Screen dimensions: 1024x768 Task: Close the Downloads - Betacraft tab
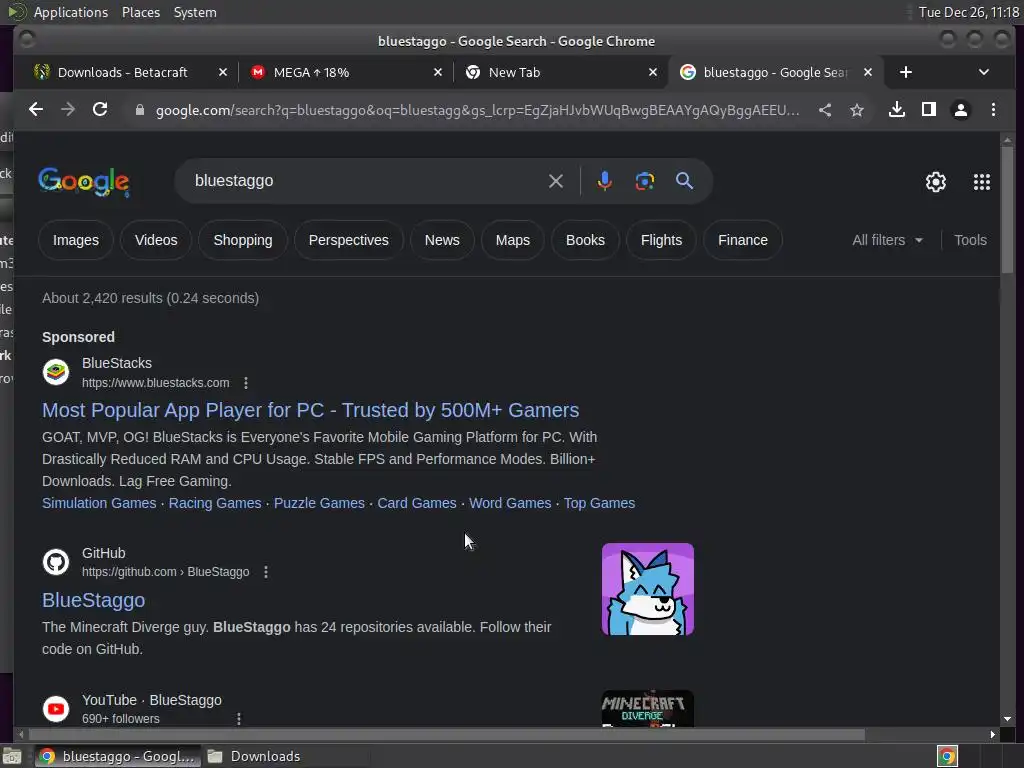(x=223, y=72)
